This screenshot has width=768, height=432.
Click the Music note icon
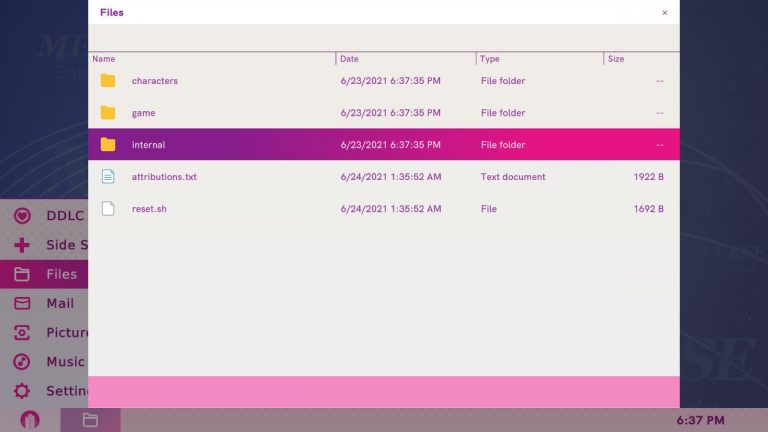22,362
